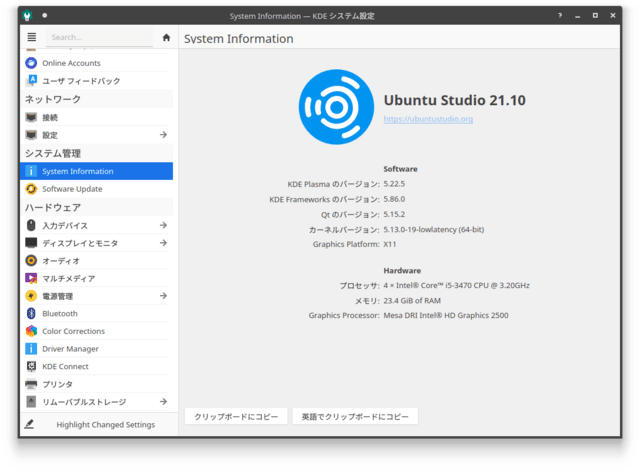Click the Mesa DRI Intel HD Graphics text
The image size is (640, 475).
(x=446, y=315)
